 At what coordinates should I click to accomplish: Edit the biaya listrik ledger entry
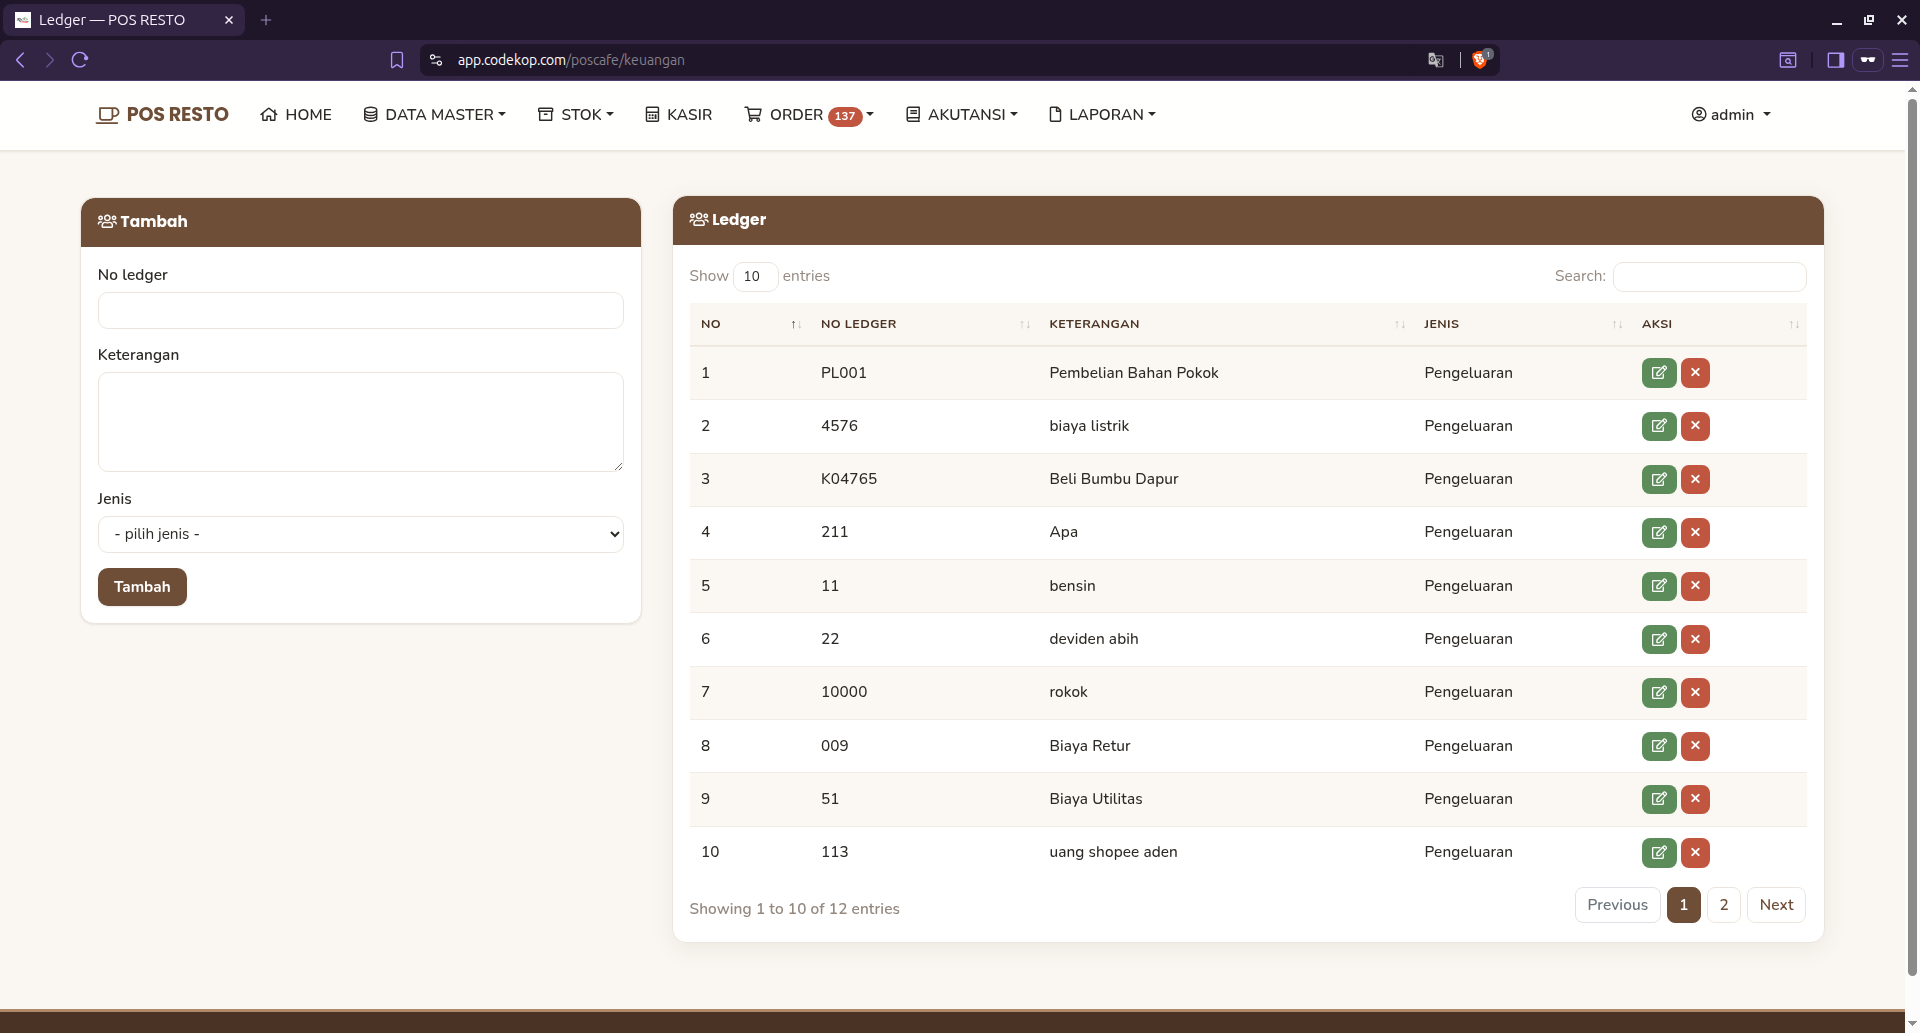point(1658,426)
